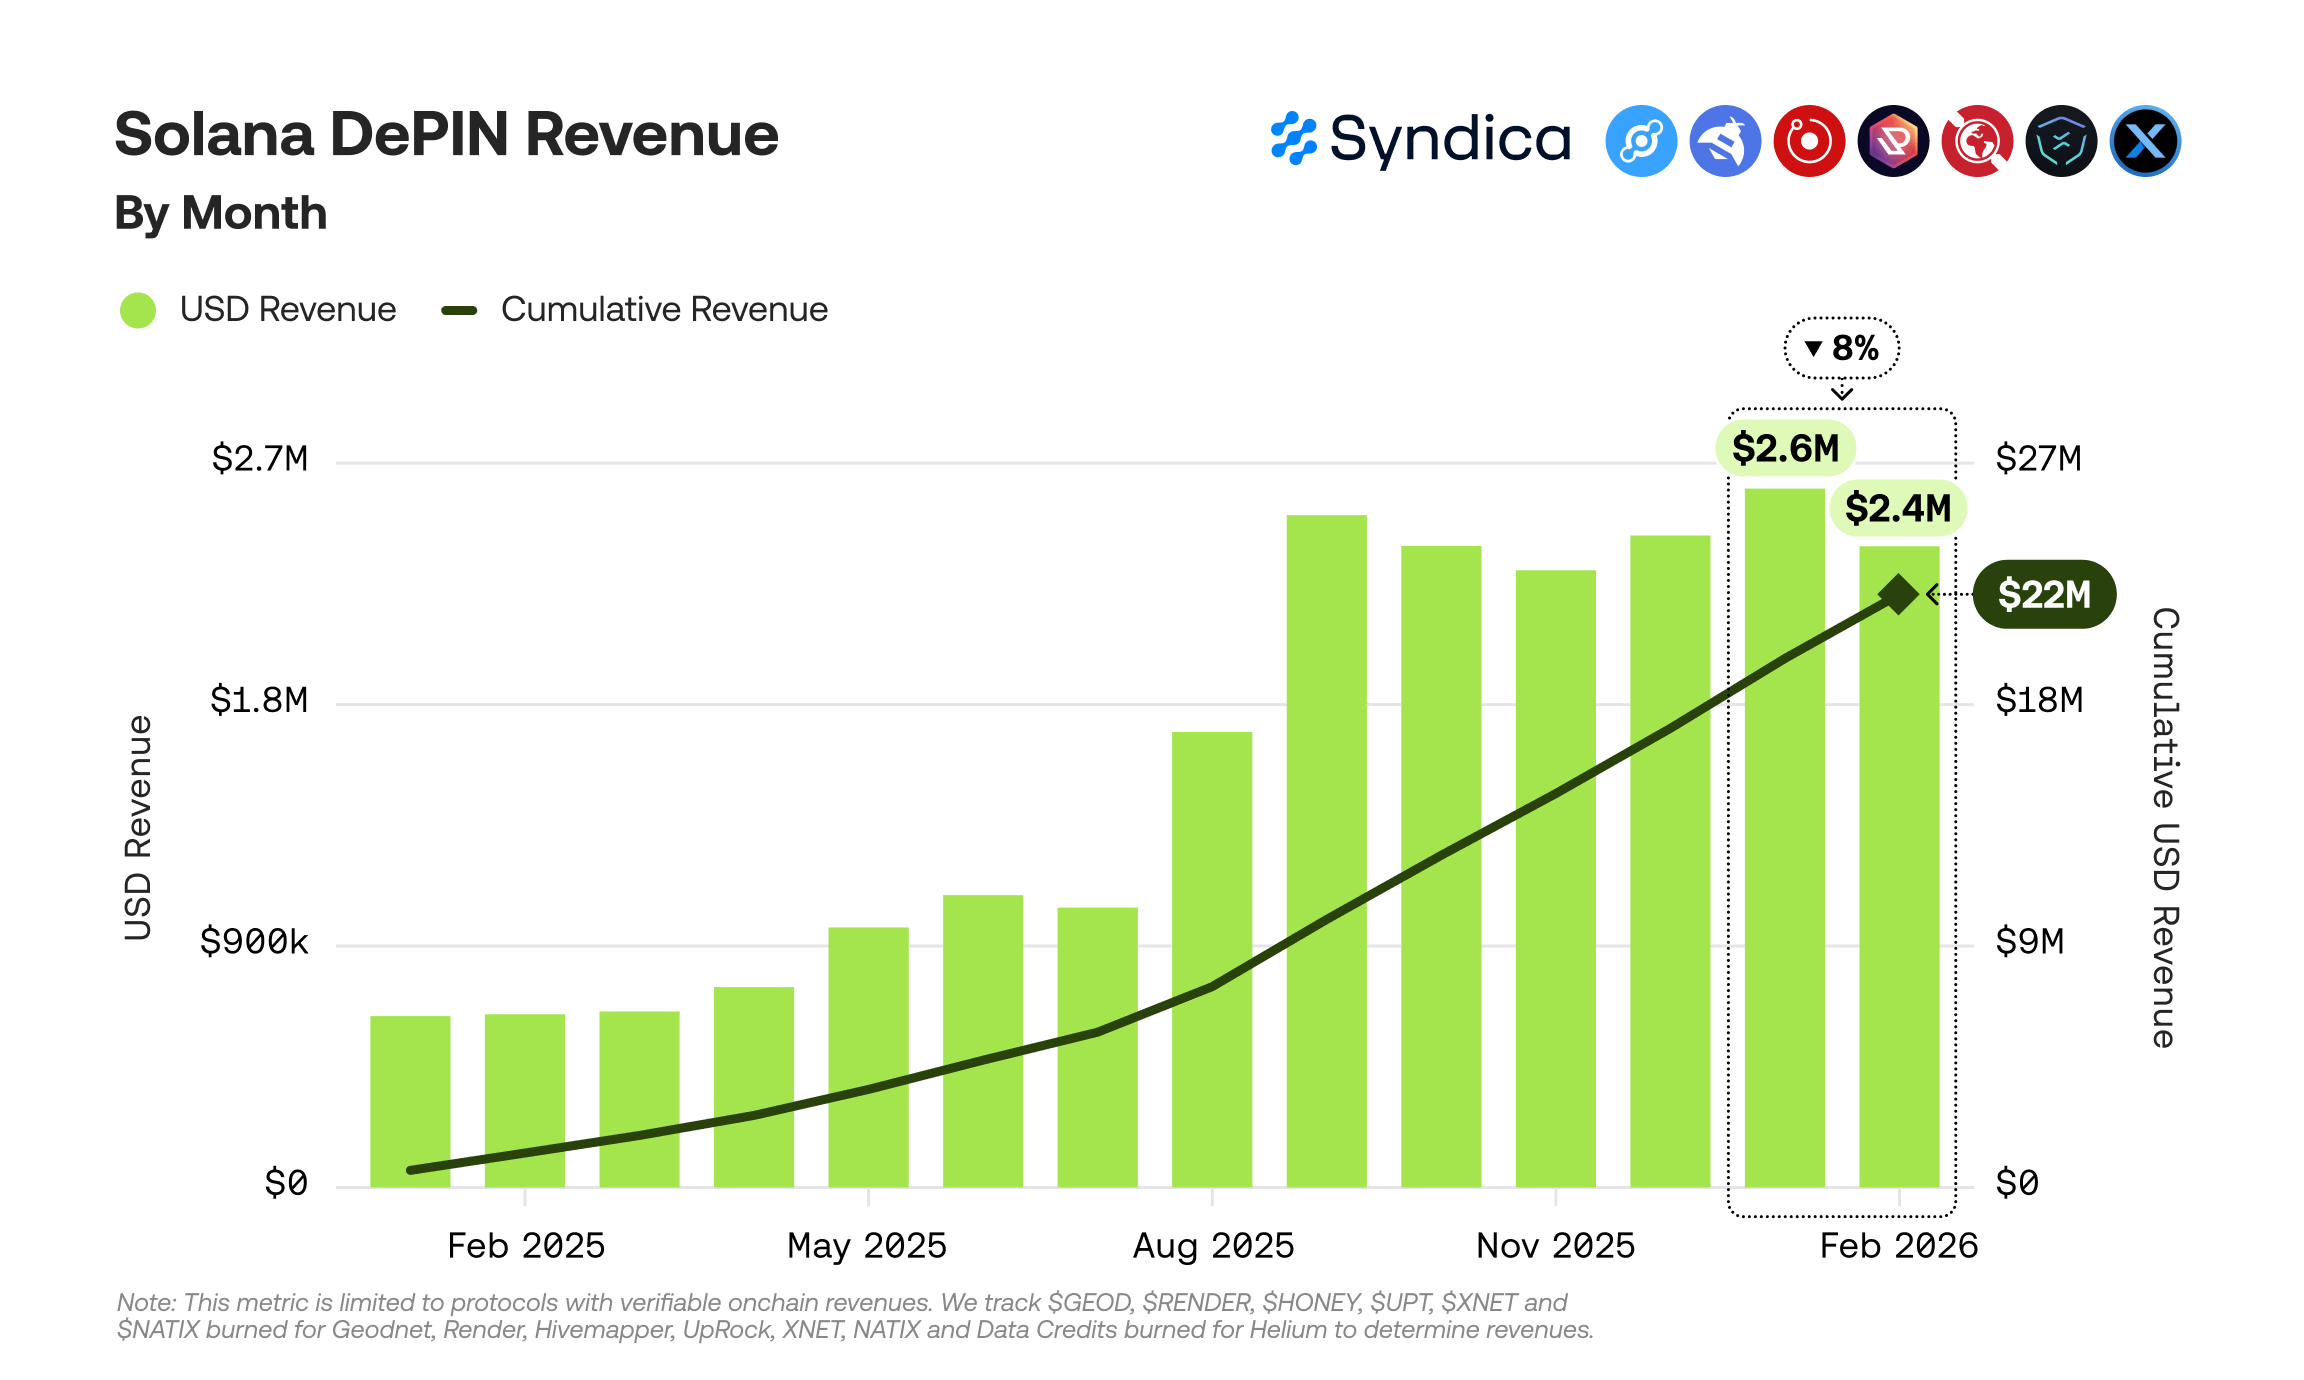Screen dimensions: 2304x1380
Task: Select the $2.4M bar value label
Action: pos(1897,508)
